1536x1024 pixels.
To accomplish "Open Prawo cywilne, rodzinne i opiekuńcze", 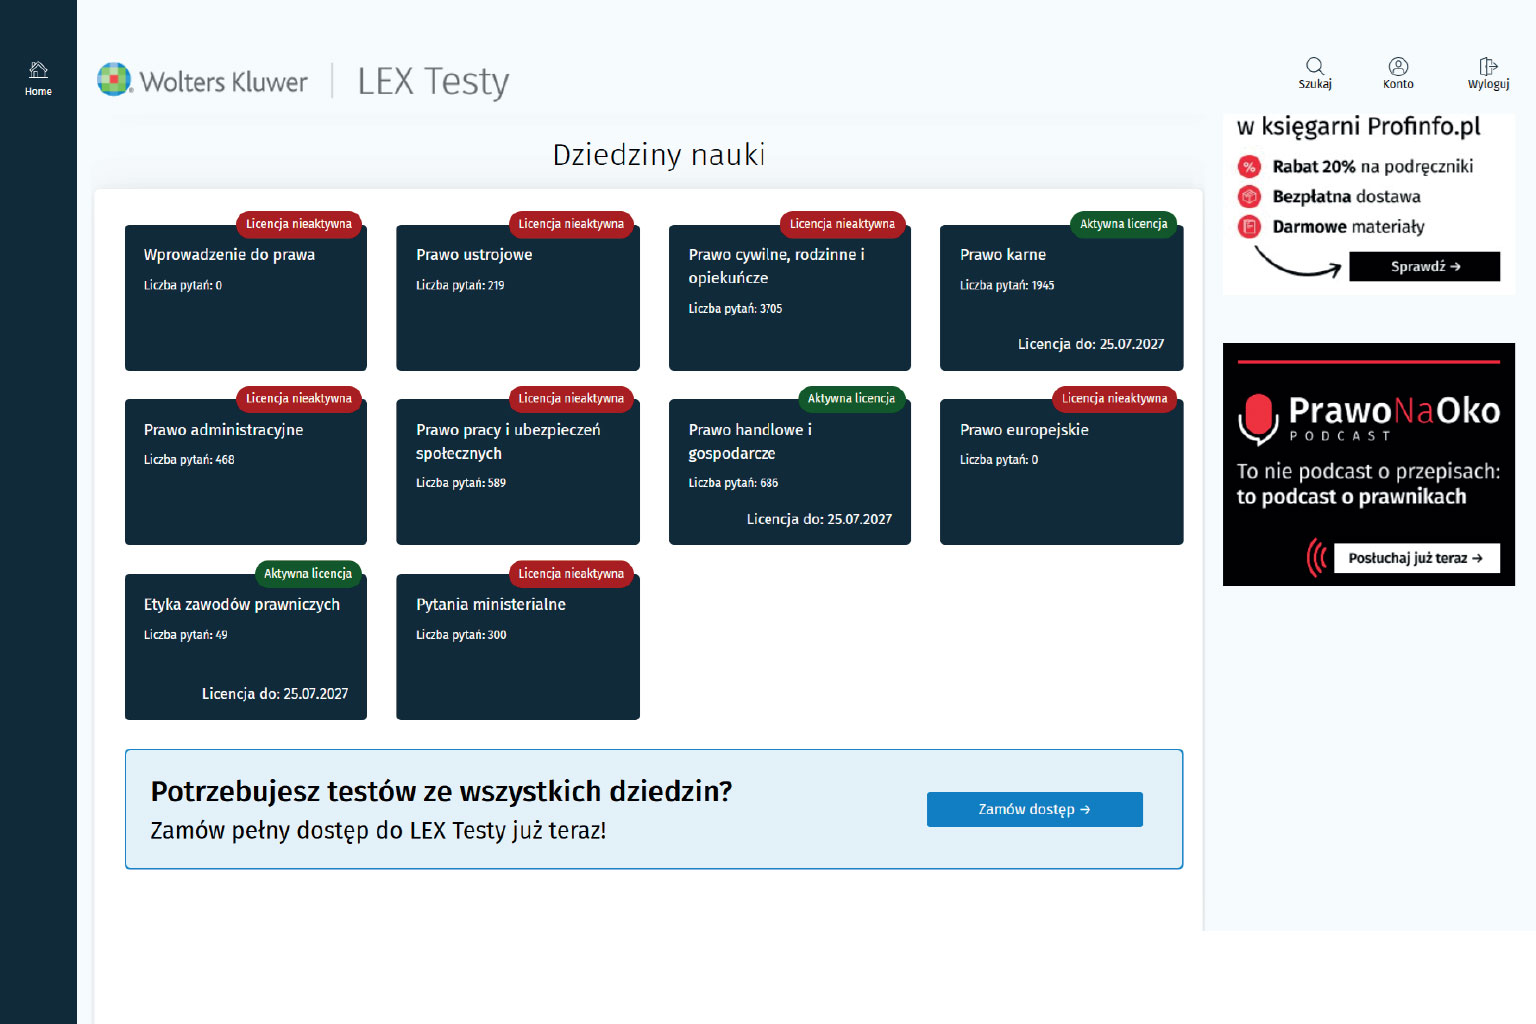I will point(789,299).
